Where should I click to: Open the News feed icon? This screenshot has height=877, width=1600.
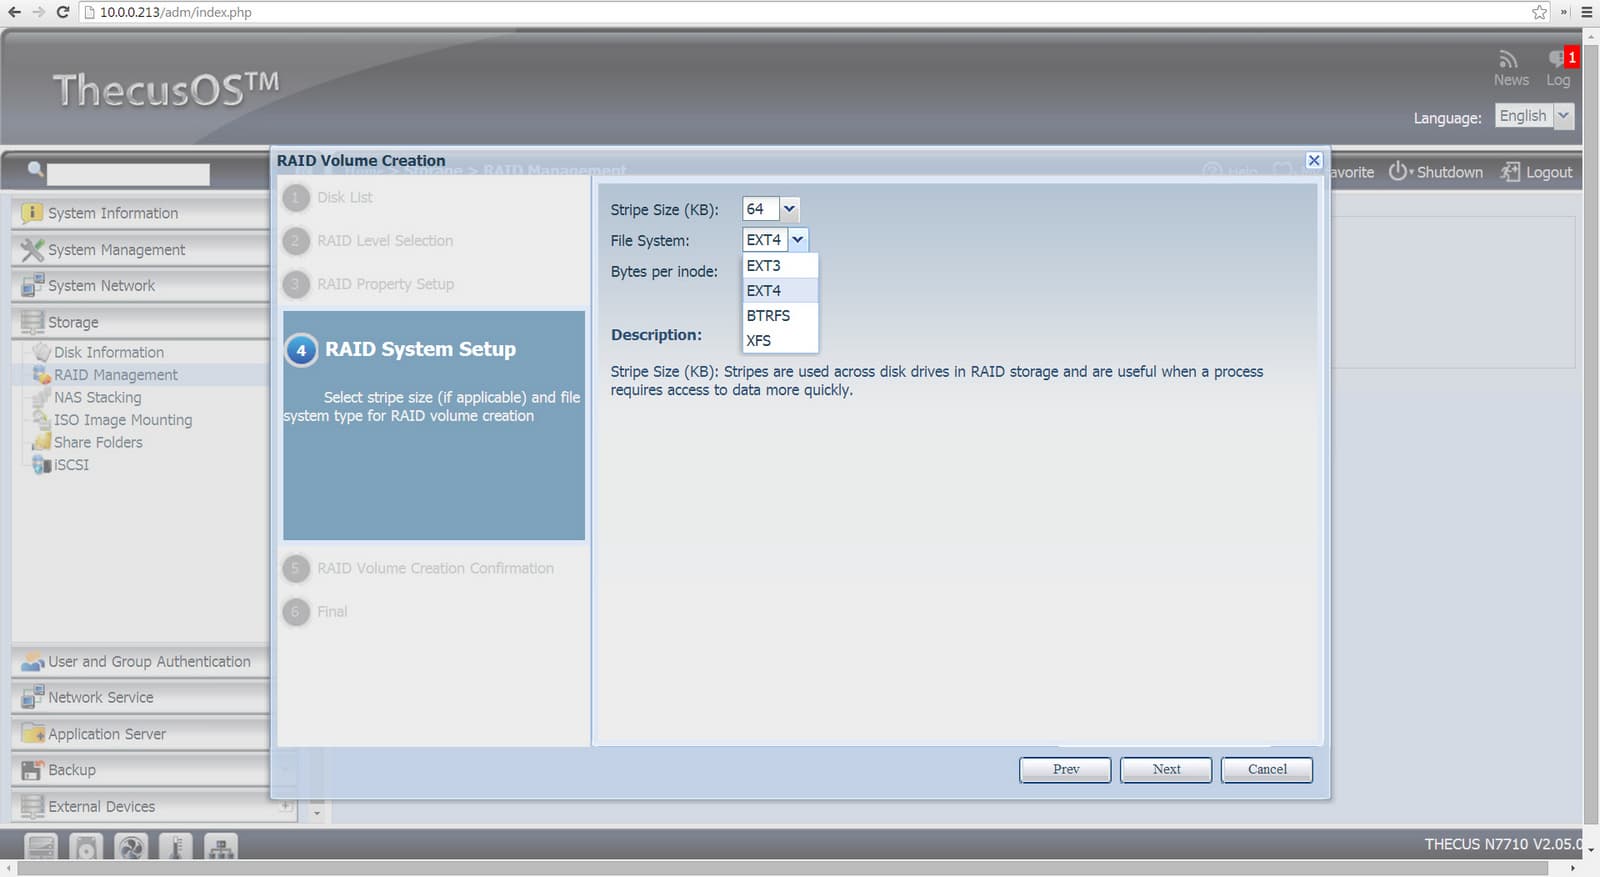coord(1508,59)
